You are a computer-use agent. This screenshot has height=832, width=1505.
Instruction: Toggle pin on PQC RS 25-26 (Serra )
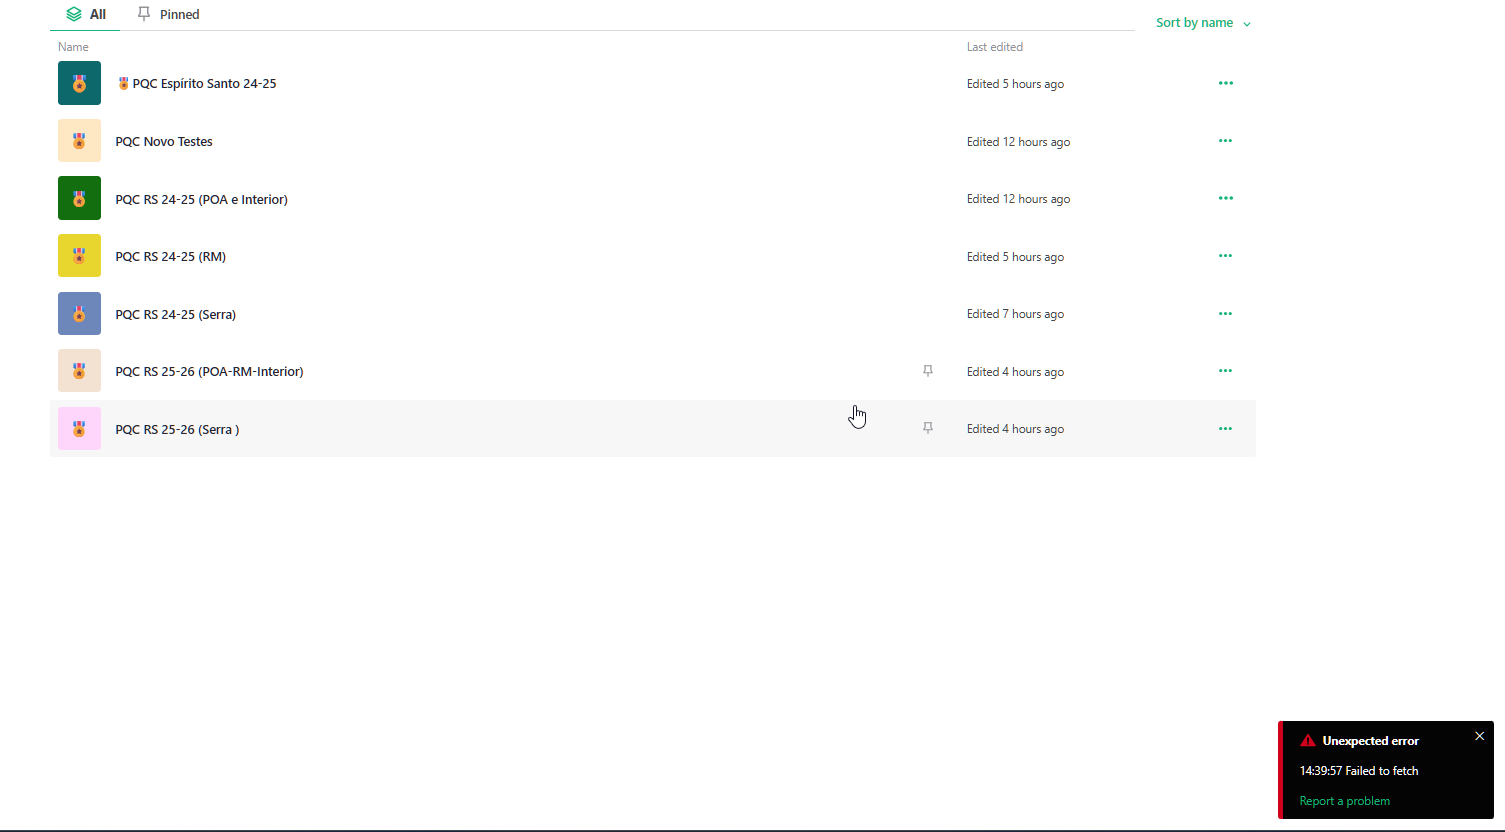pos(927,428)
